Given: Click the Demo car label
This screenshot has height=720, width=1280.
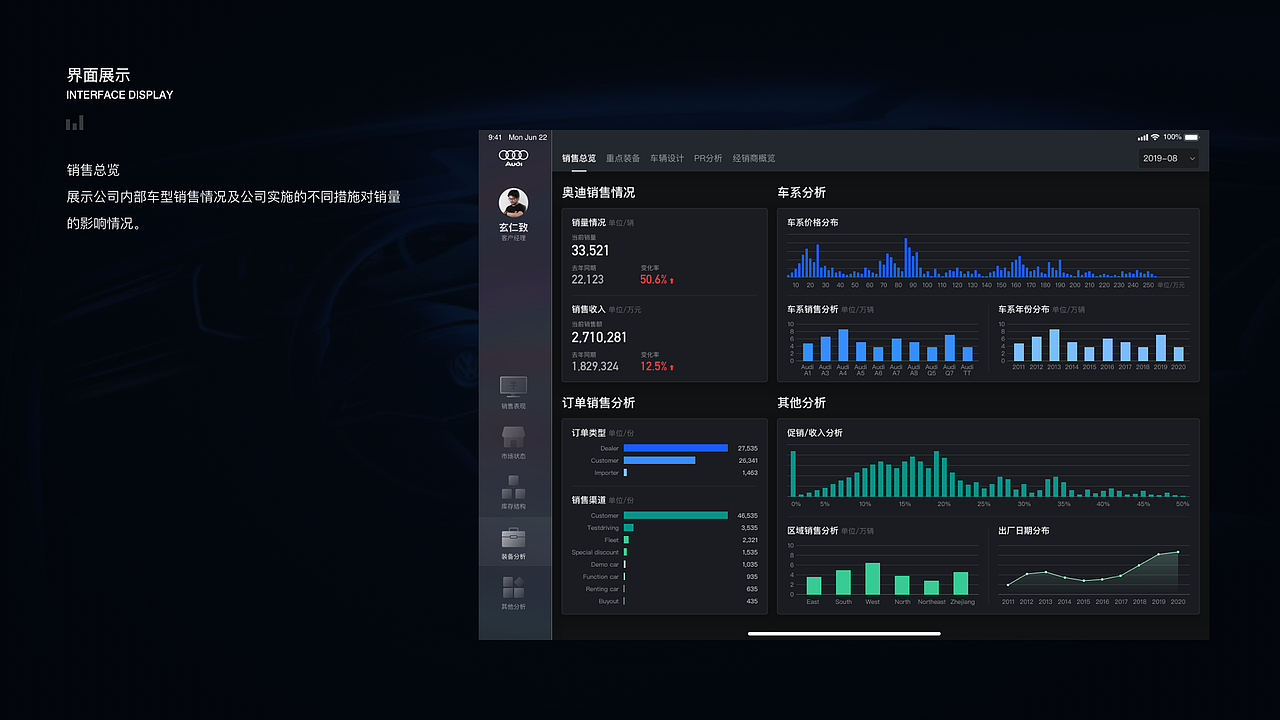Looking at the screenshot, I should pos(605,564).
